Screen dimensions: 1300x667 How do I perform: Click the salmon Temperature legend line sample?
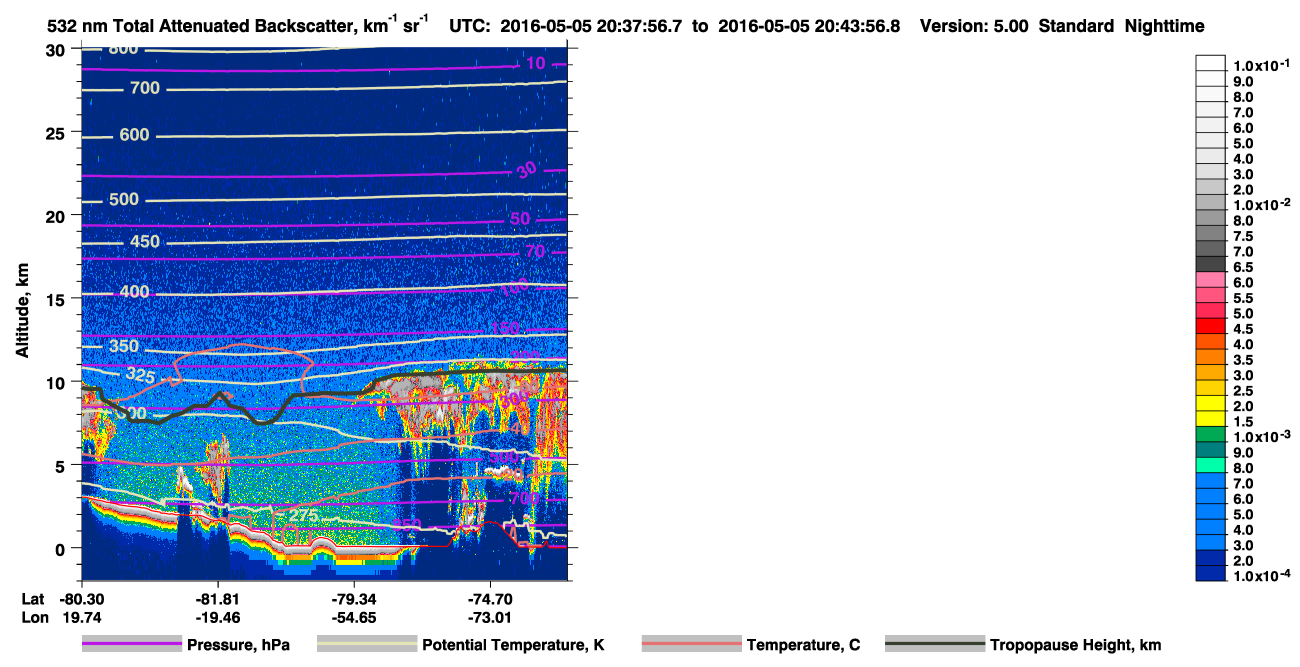[691, 645]
